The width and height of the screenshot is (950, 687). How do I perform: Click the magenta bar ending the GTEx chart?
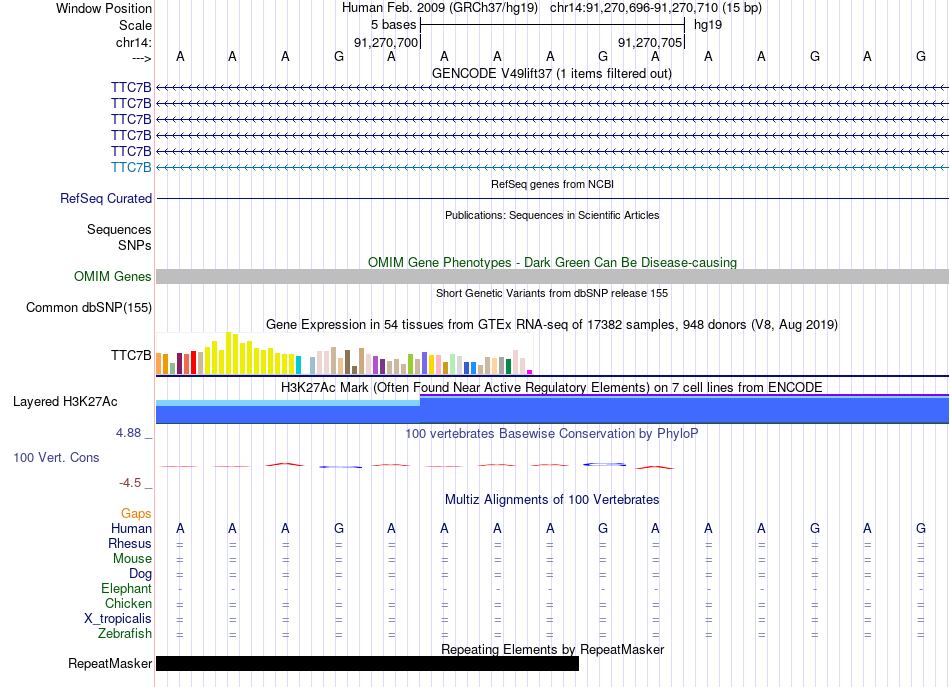[530, 372]
